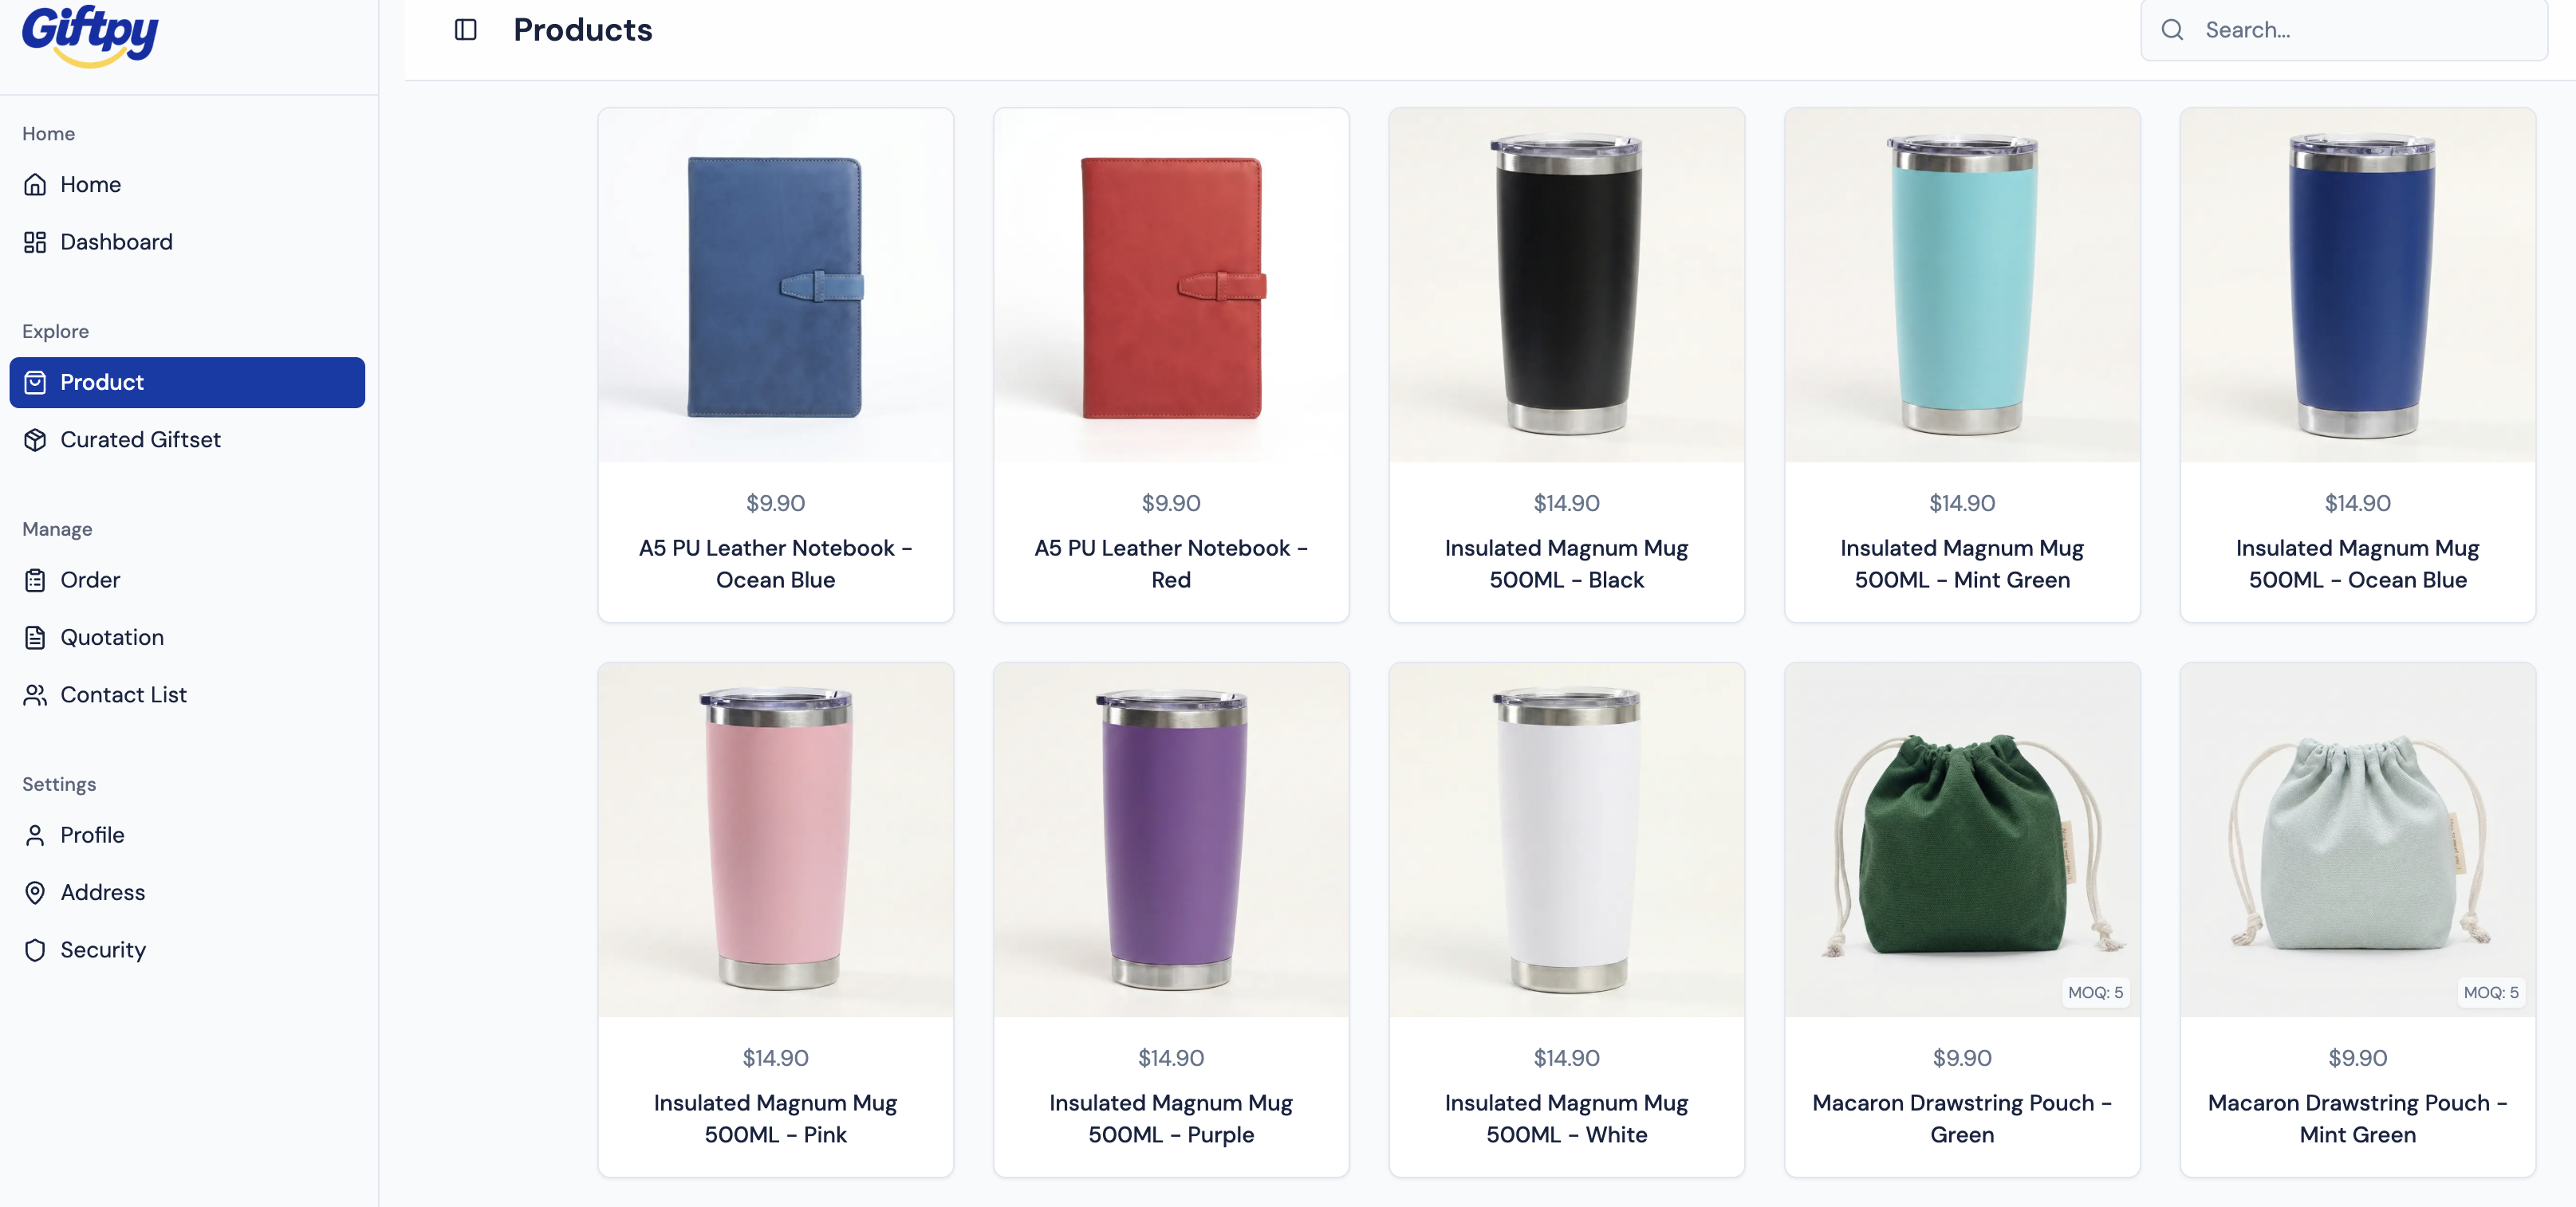The width and height of the screenshot is (2576, 1207).
Task: Click the Giftpy logo
Action: point(90,35)
